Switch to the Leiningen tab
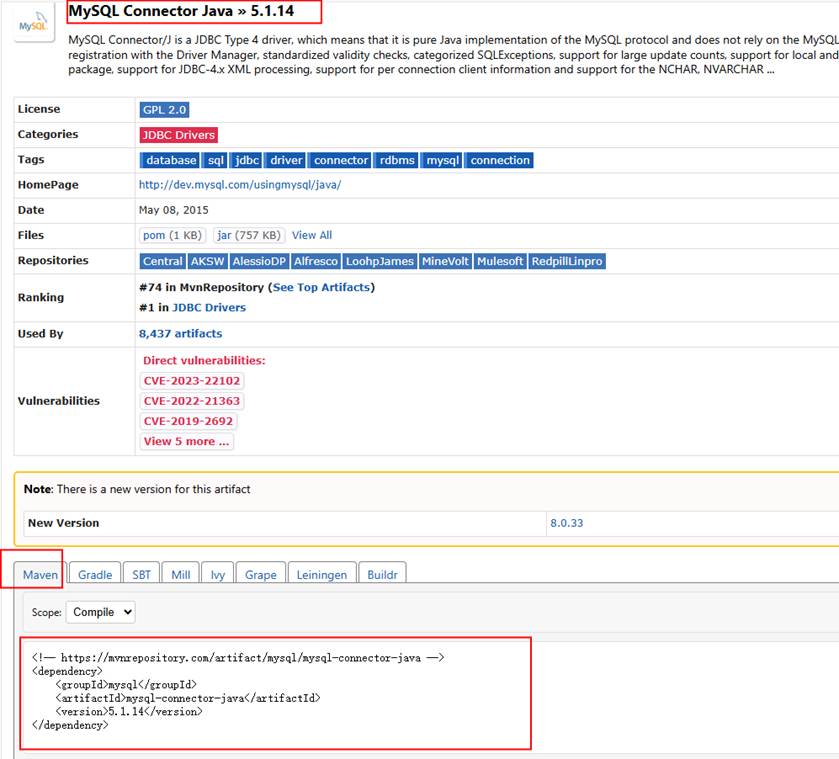Screen dimensions: 839x759 [322, 574]
